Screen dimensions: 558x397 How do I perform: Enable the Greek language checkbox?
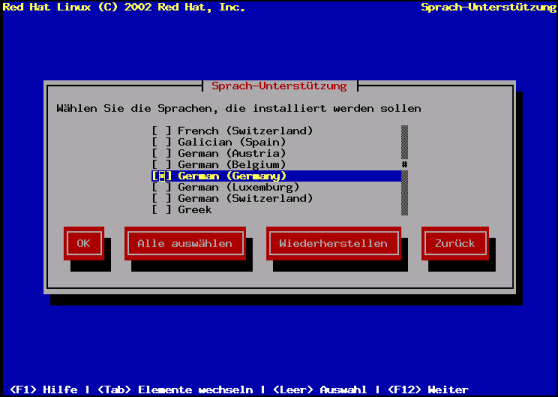162,210
